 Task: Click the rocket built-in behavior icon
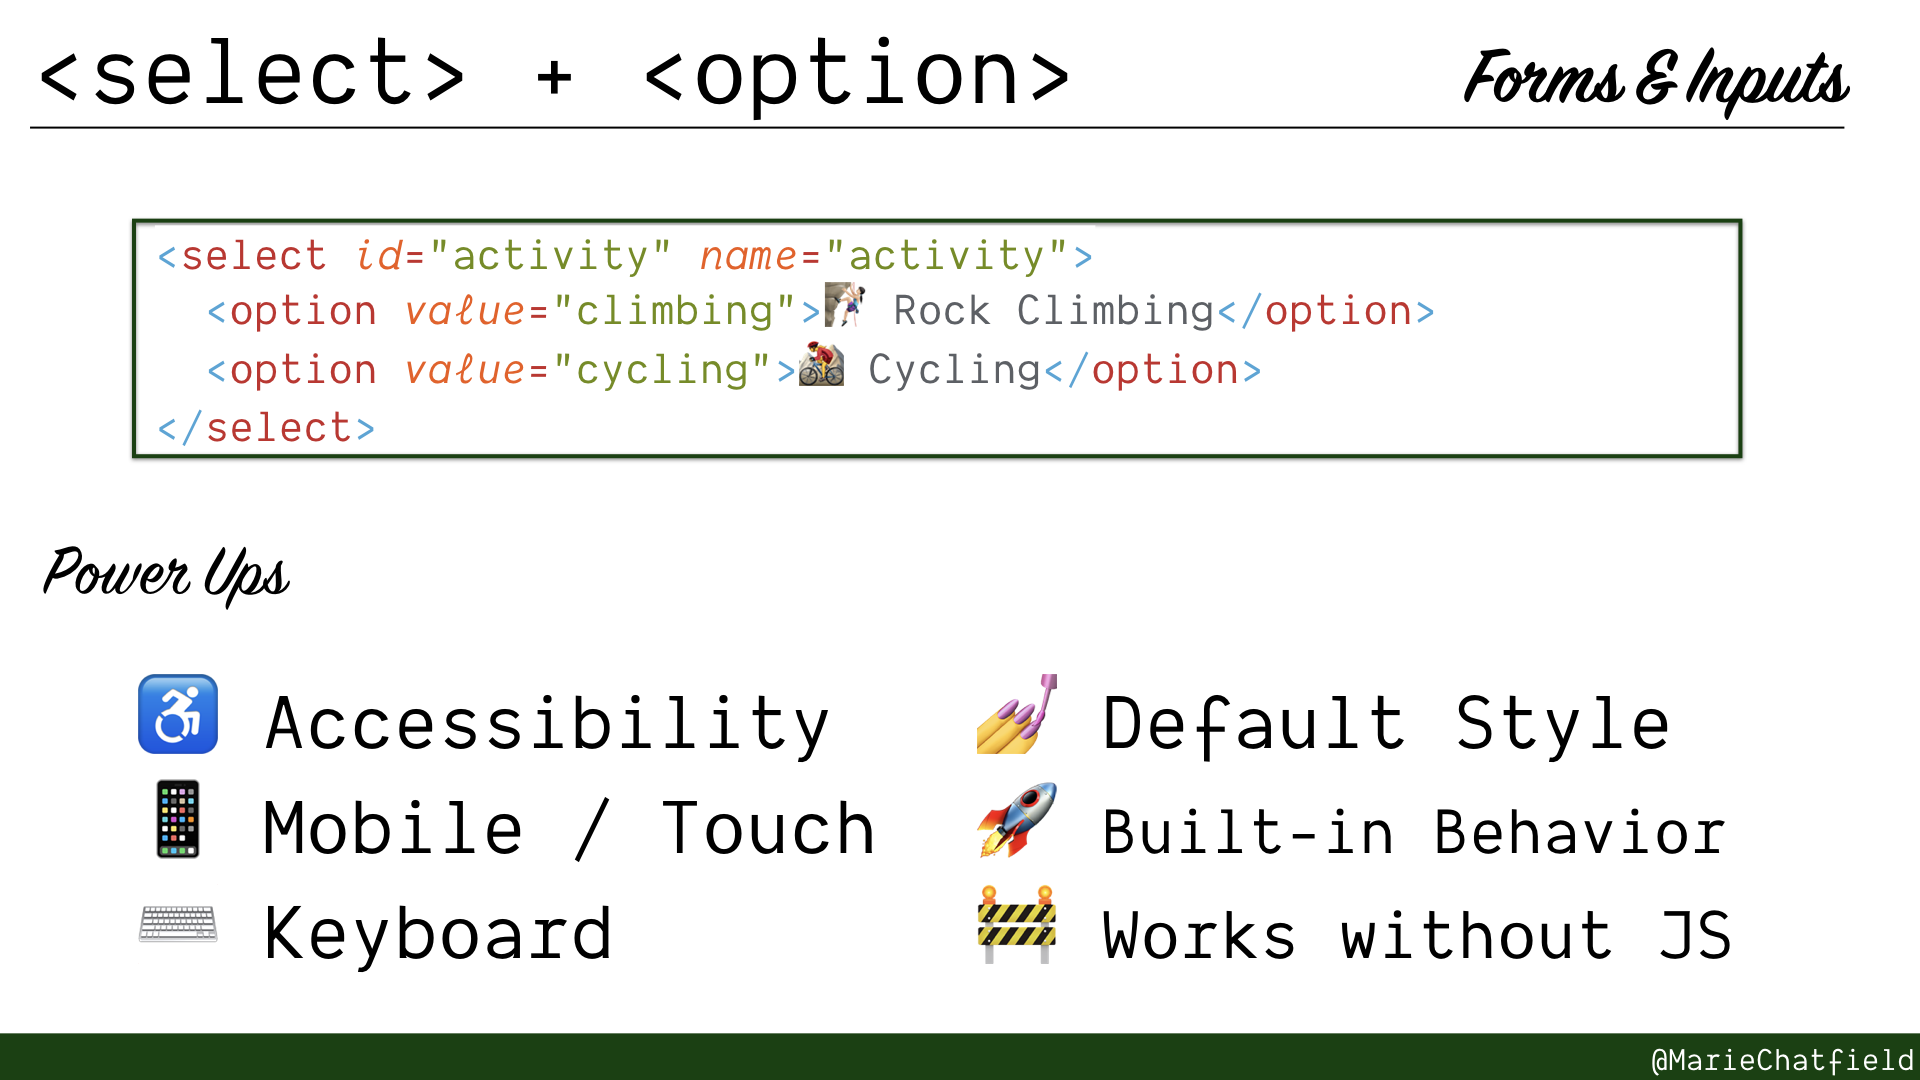pyautogui.click(x=1015, y=822)
